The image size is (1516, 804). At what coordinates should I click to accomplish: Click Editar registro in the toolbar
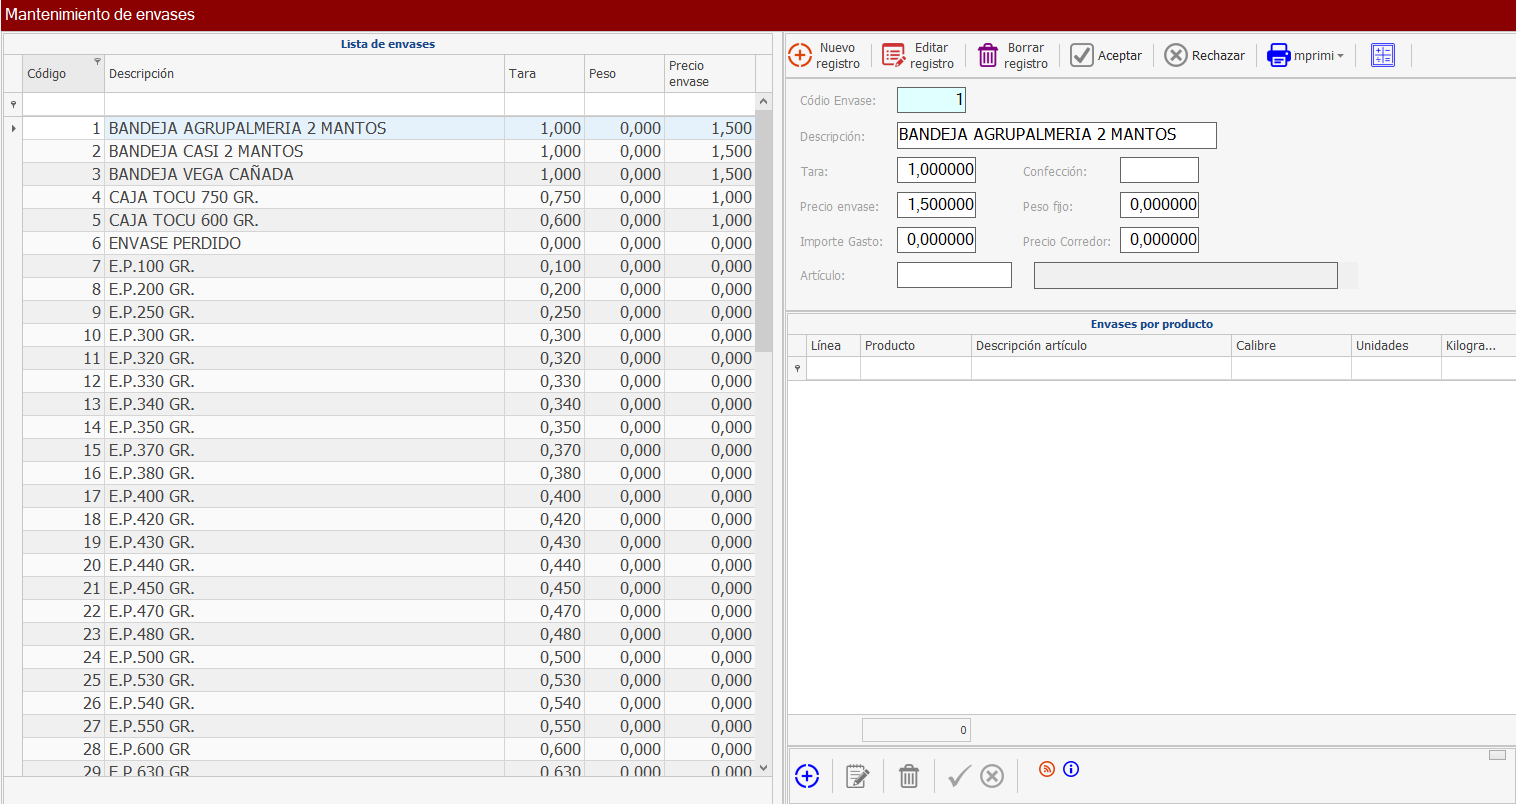tap(918, 55)
